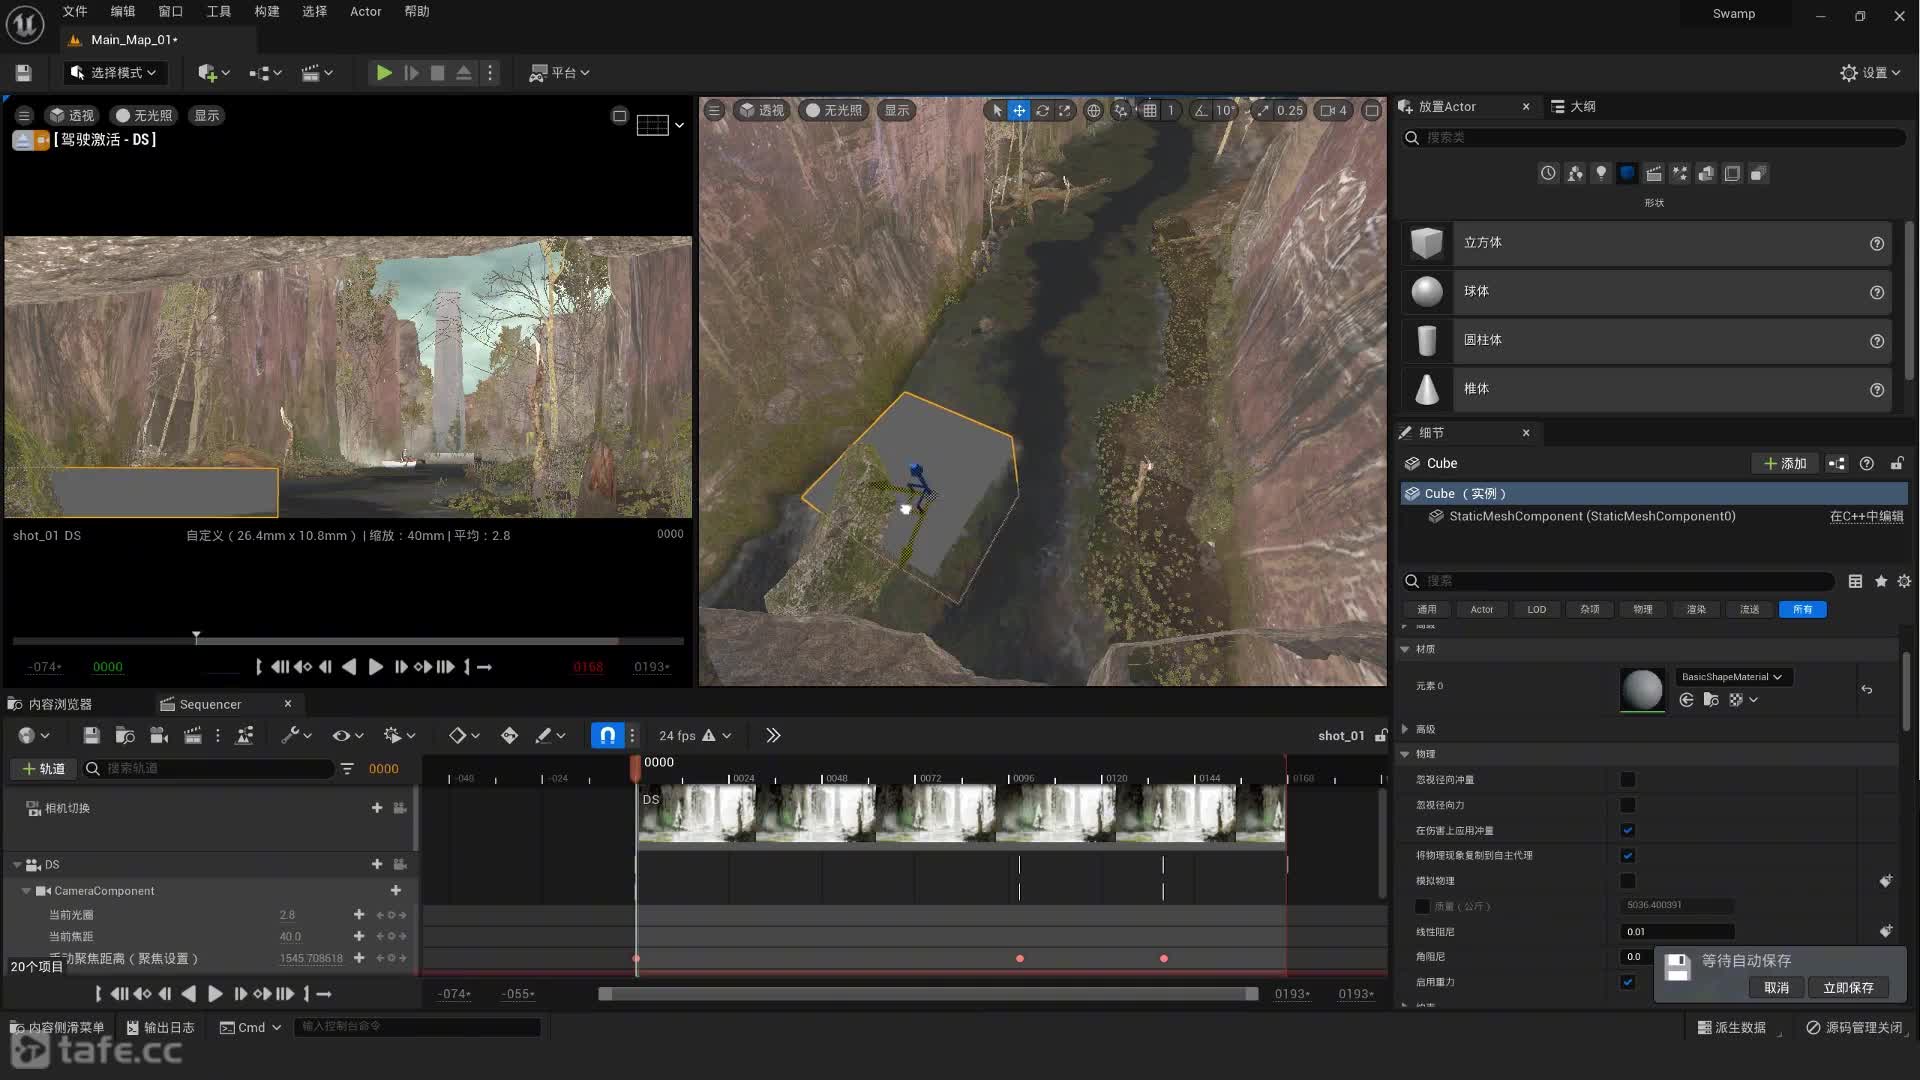The width and height of the screenshot is (1920, 1080).
Task: Click the 立即保存 button
Action: pyautogui.click(x=1847, y=988)
